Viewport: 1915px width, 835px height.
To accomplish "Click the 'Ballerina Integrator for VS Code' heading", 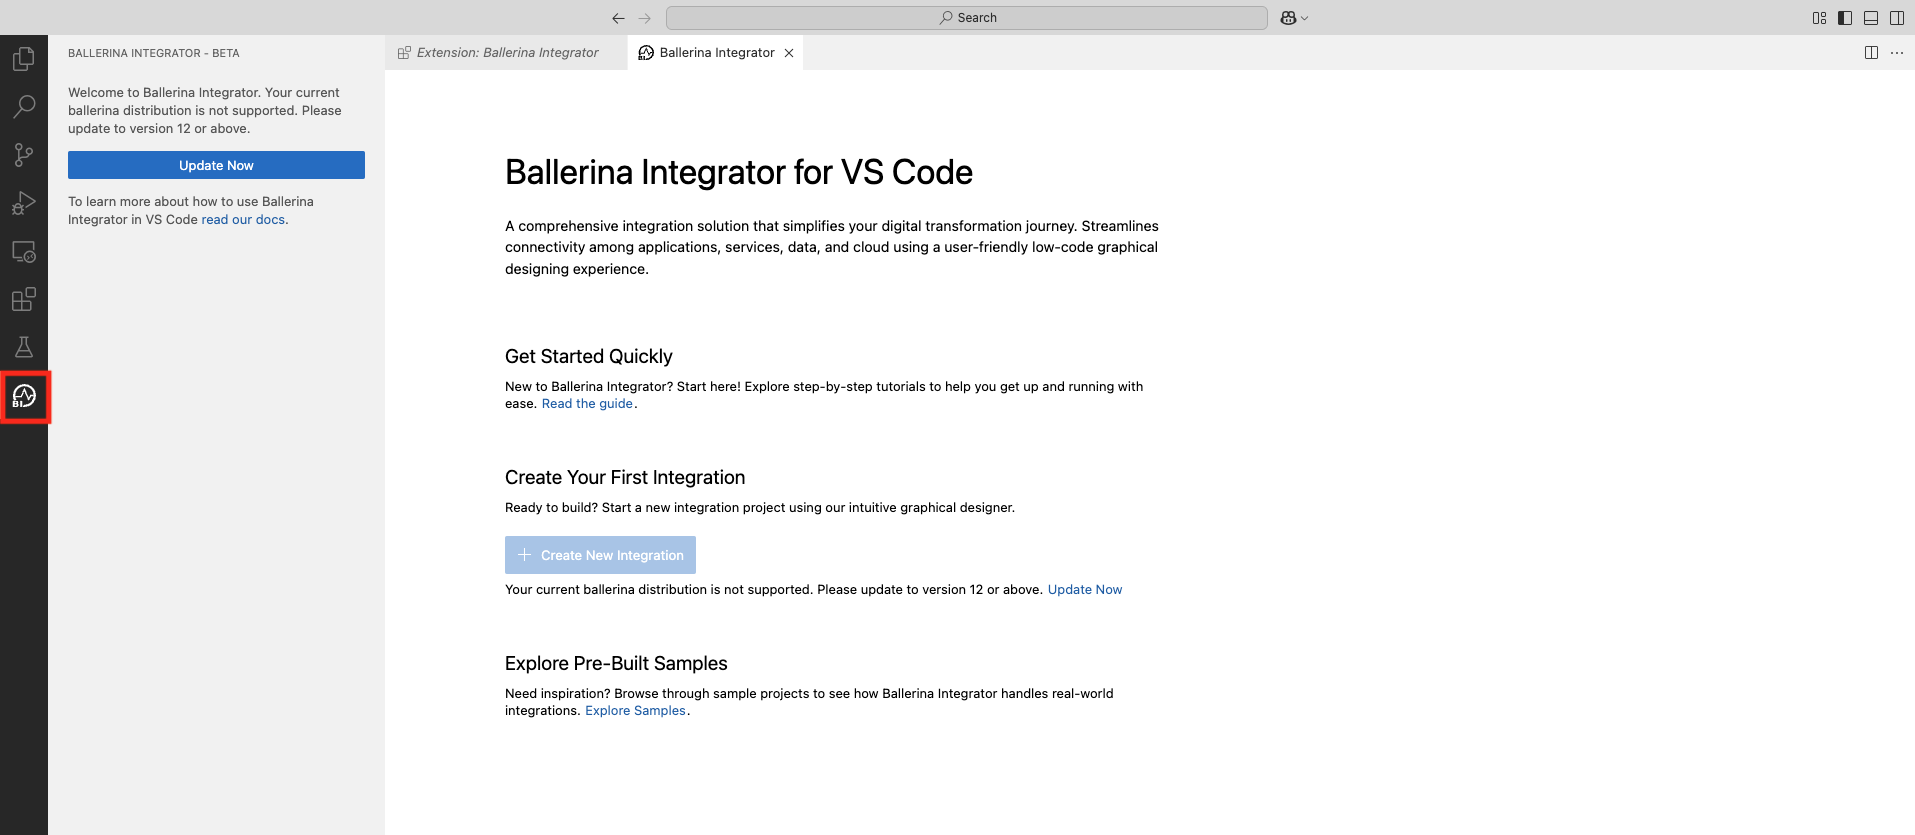I will 739,172.
